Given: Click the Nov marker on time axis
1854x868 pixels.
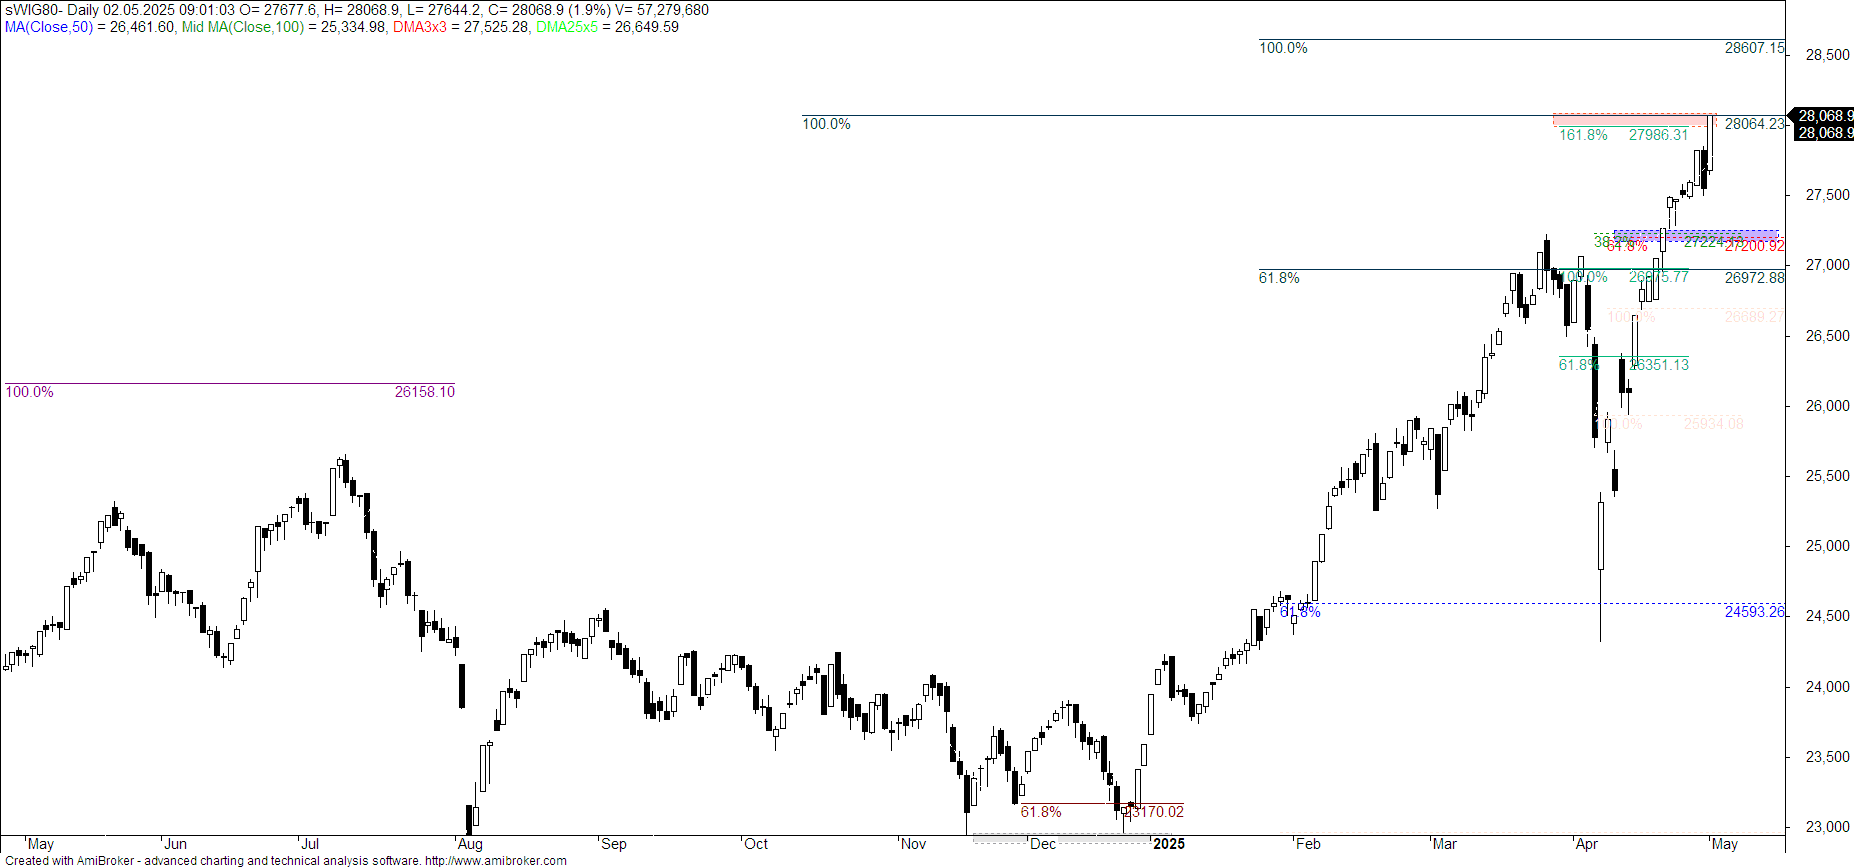Looking at the screenshot, I should [x=913, y=844].
